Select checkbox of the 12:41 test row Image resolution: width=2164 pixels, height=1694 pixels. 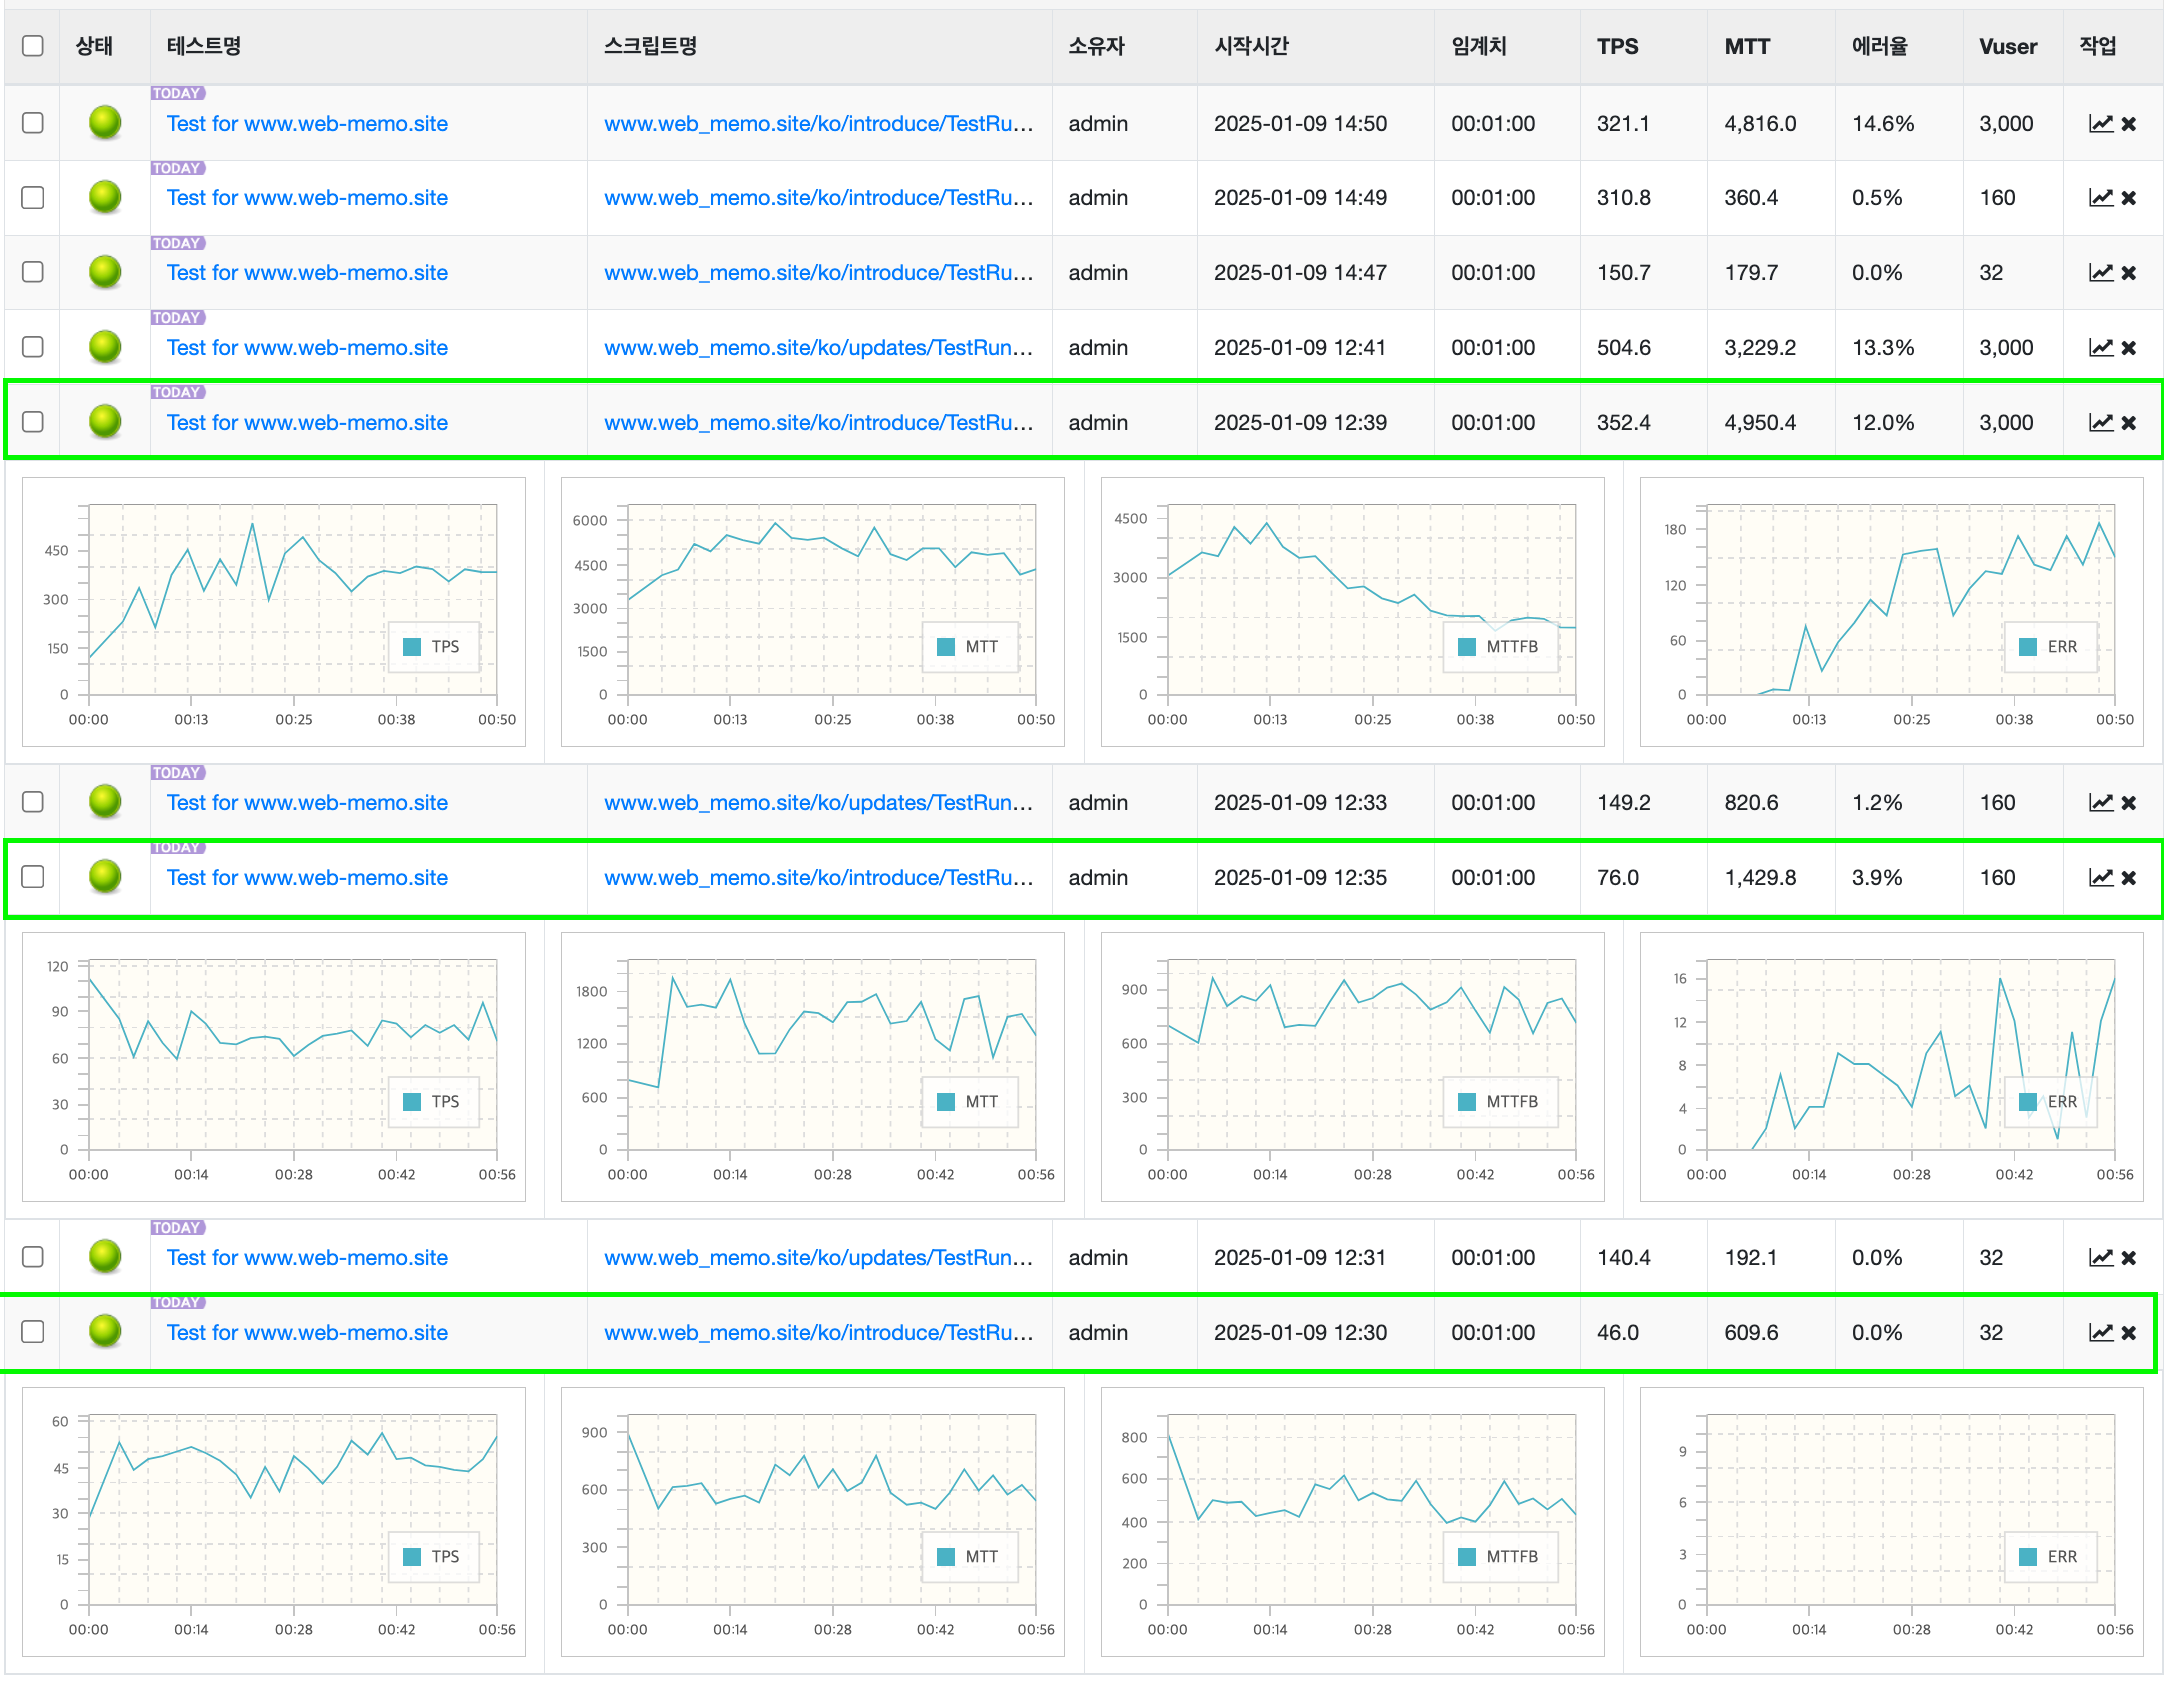pos(33,347)
